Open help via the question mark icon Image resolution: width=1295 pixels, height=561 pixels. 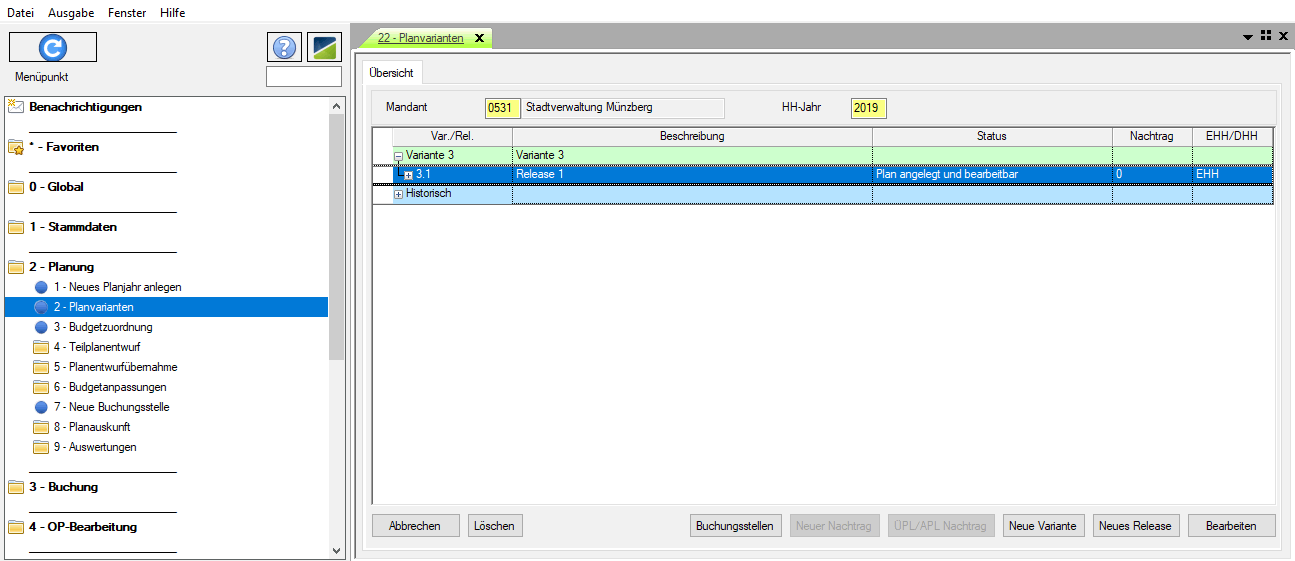point(284,47)
